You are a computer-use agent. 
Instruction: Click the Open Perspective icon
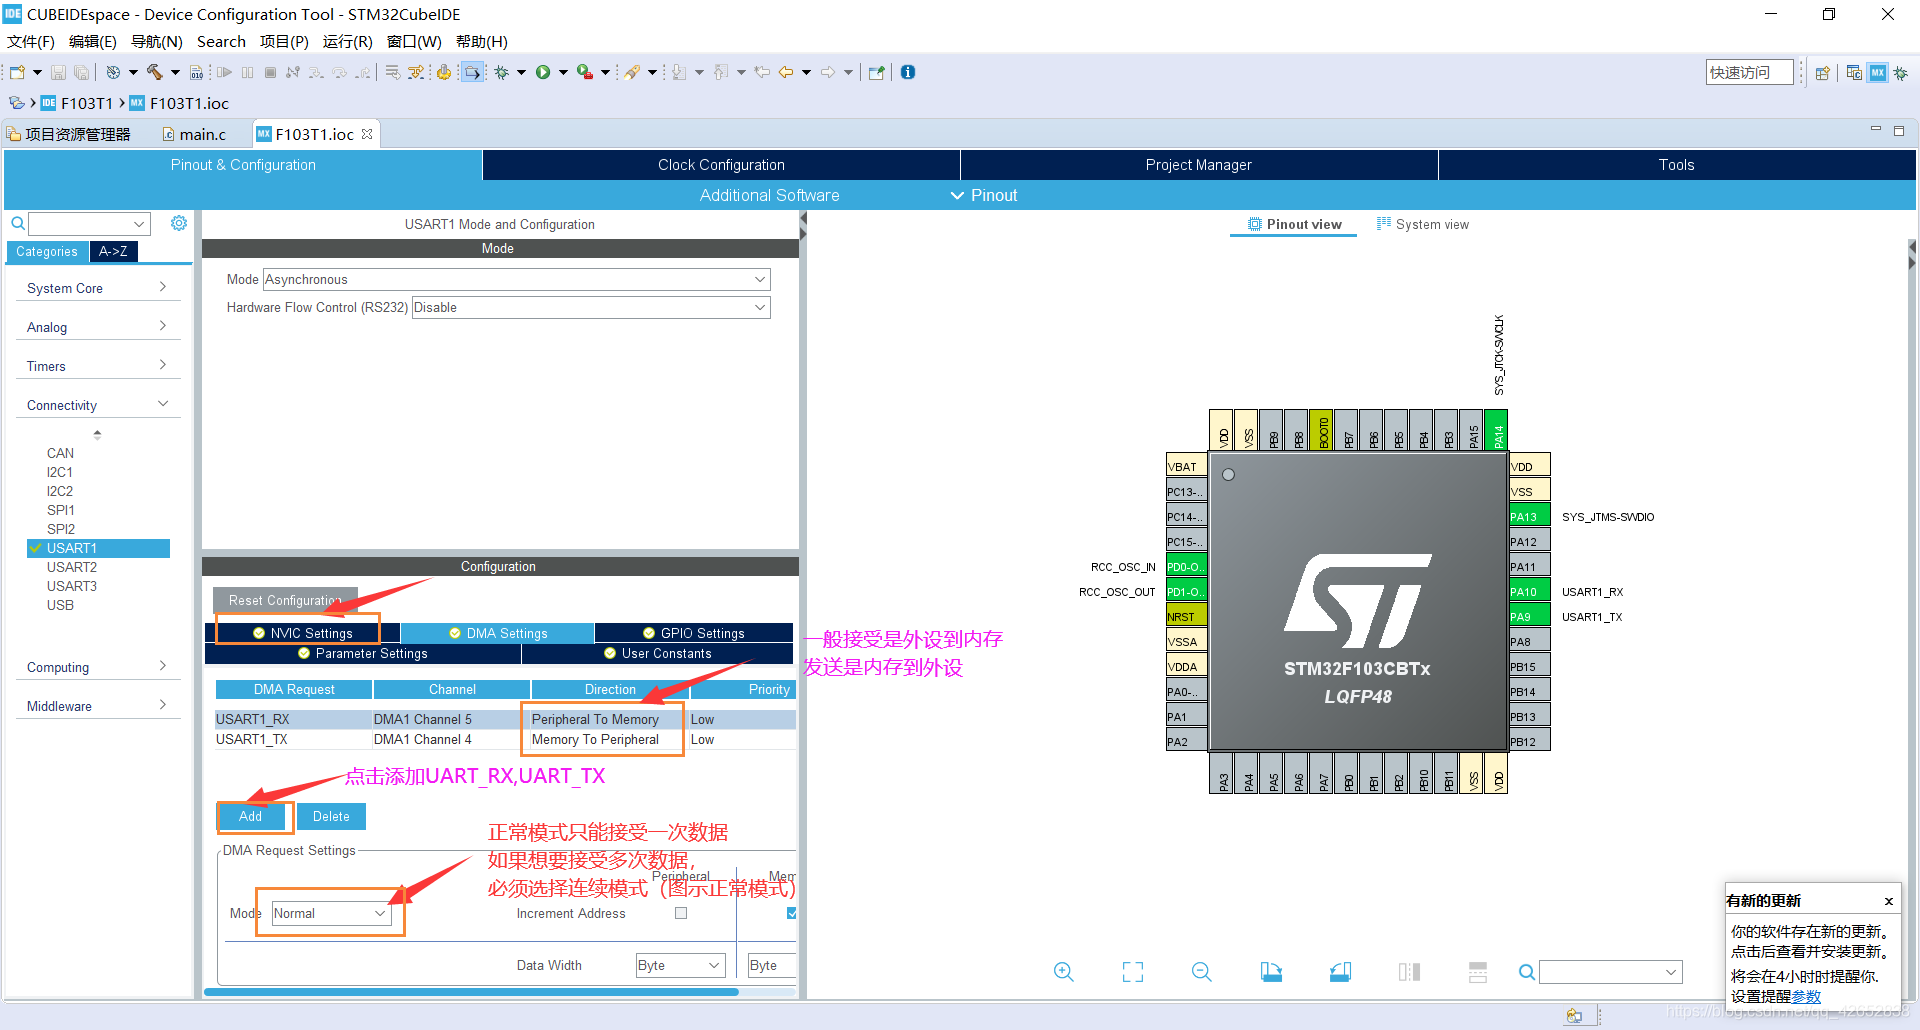(1823, 73)
